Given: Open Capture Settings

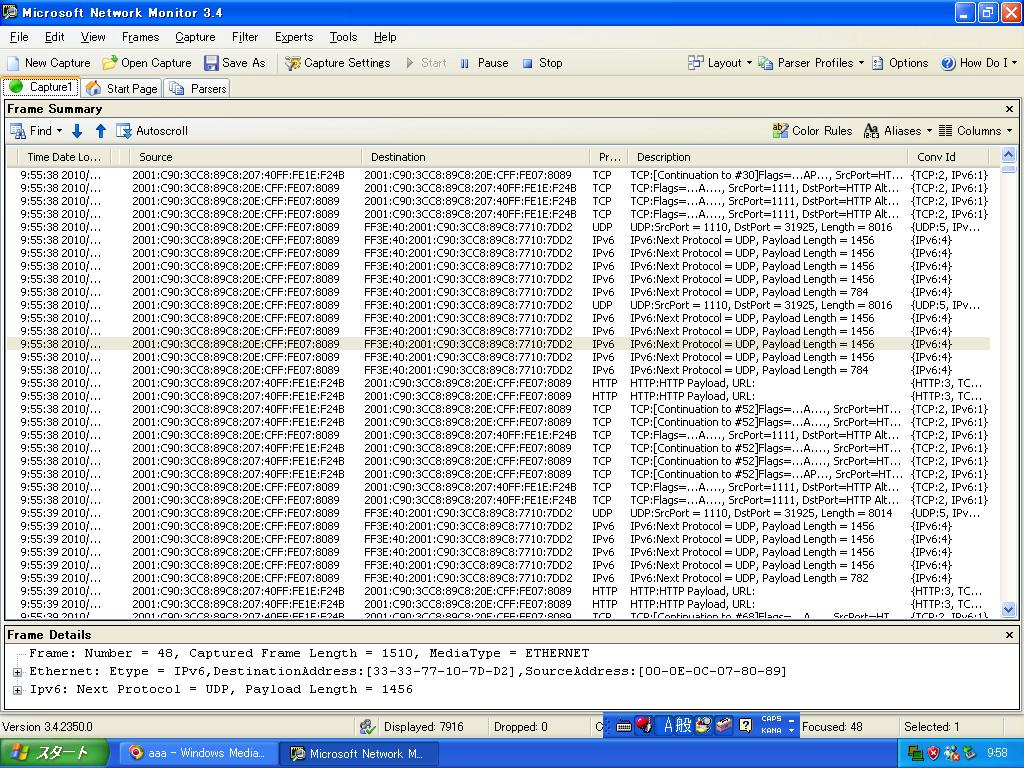Looking at the screenshot, I should click(x=338, y=63).
